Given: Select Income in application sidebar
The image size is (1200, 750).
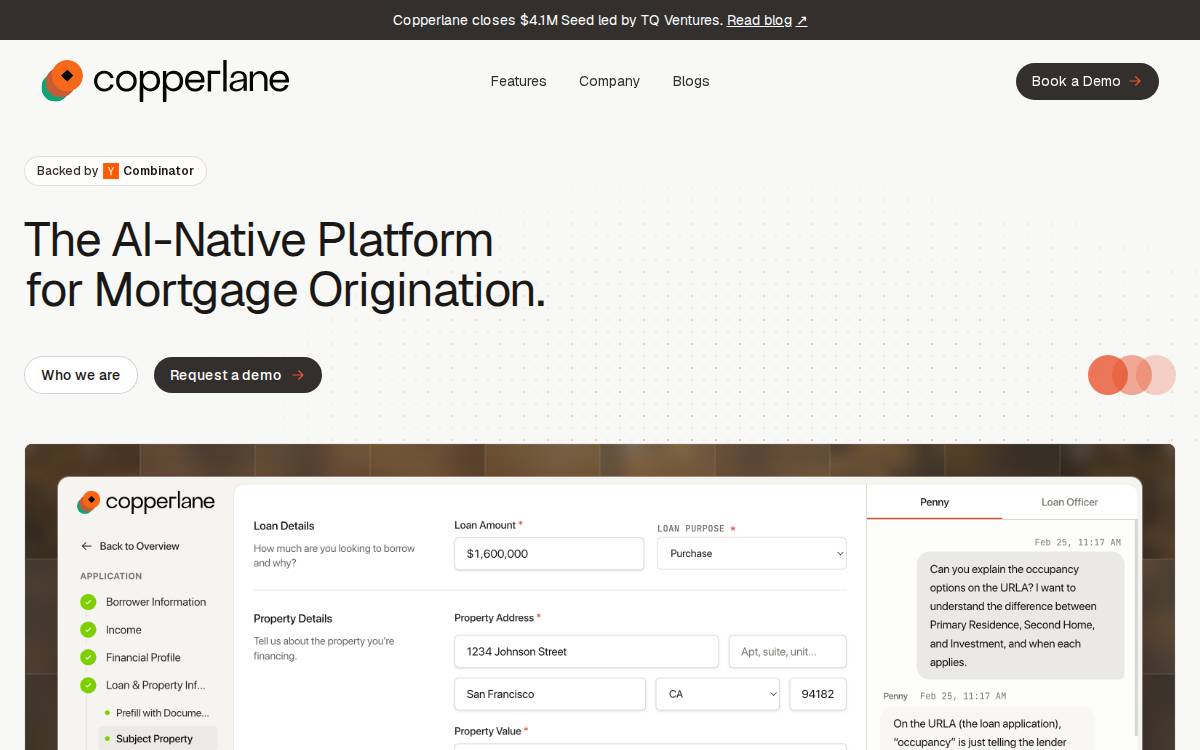Looking at the screenshot, I should click(x=124, y=630).
